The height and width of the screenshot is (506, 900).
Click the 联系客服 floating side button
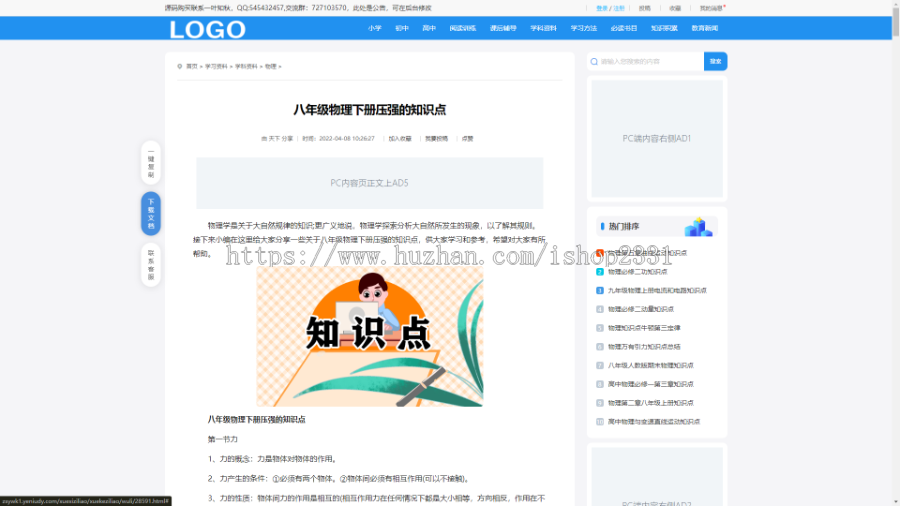coord(151,264)
